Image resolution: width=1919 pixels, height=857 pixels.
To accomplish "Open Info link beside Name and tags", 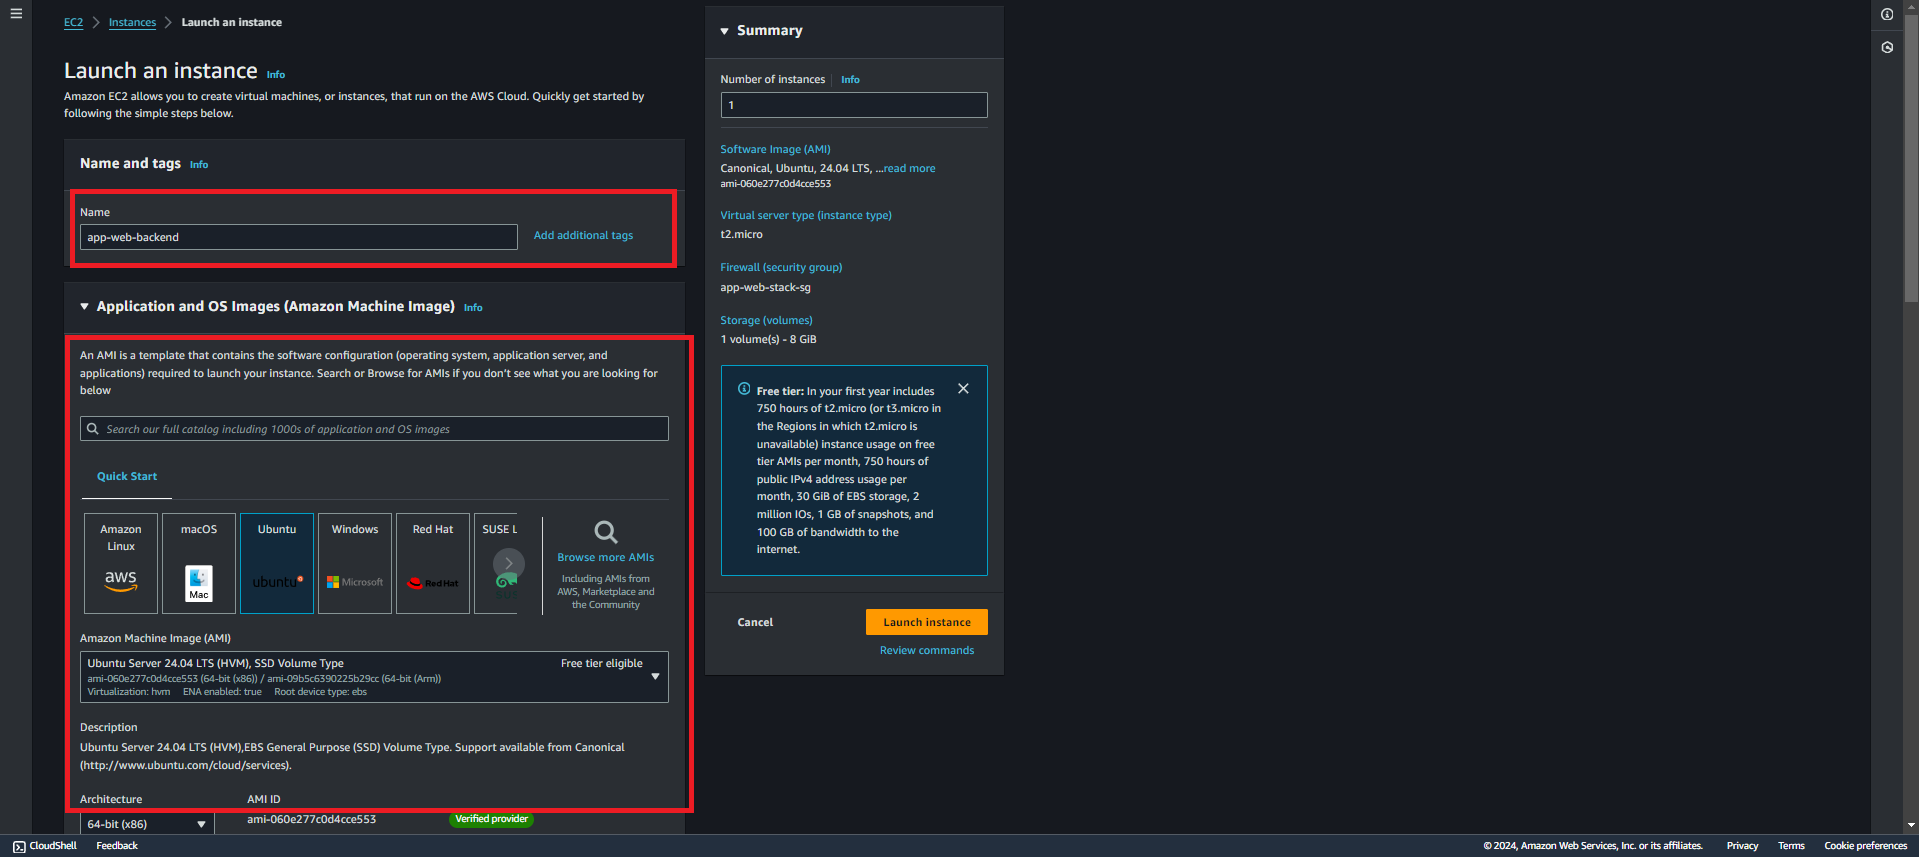I will (199, 165).
